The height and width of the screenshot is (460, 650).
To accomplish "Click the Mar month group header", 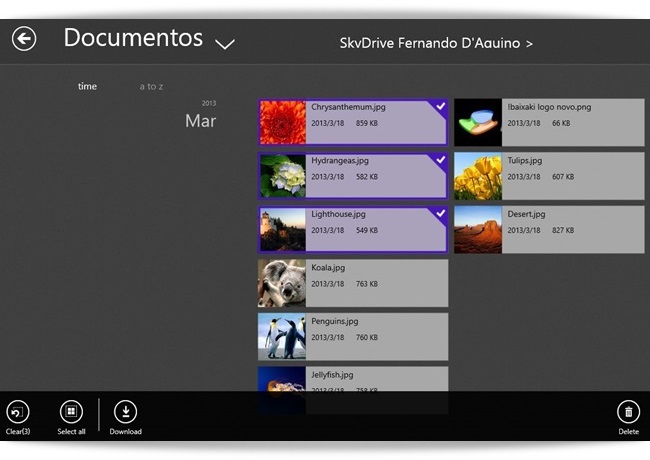I will pyautogui.click(x=200, y=121).
